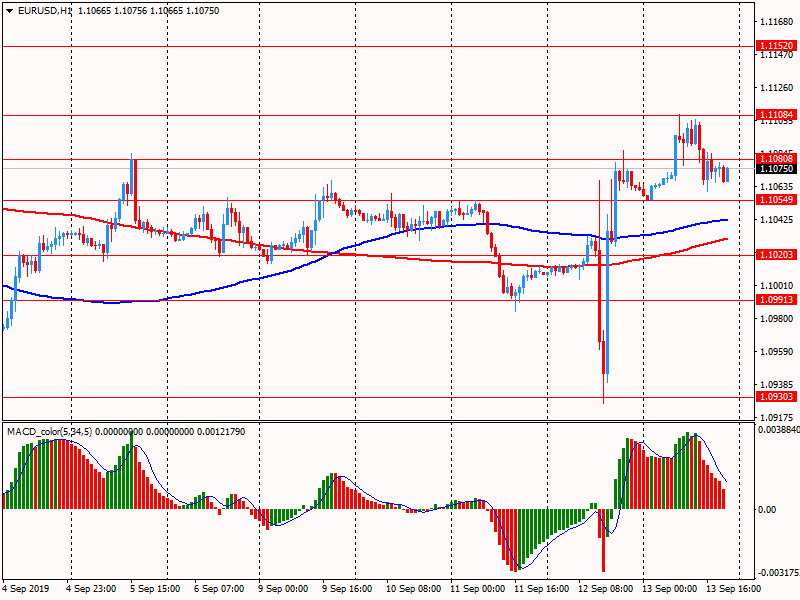Select the 1.10203 red price level label
Screen dimensions: 800x600
tap(777, 255)
